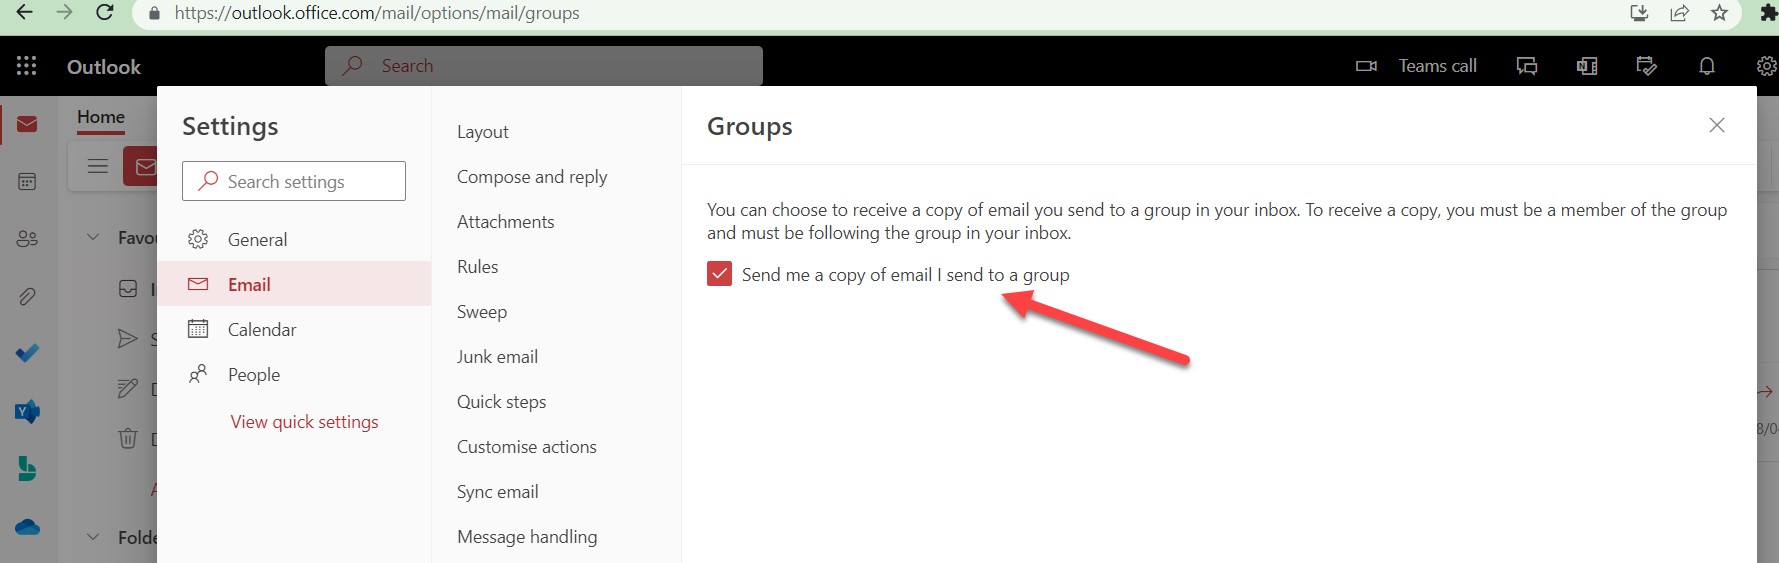The image size is (1779, 563).
Task: Uncheck Send me a copy of group email
Action: click(719, 274)
